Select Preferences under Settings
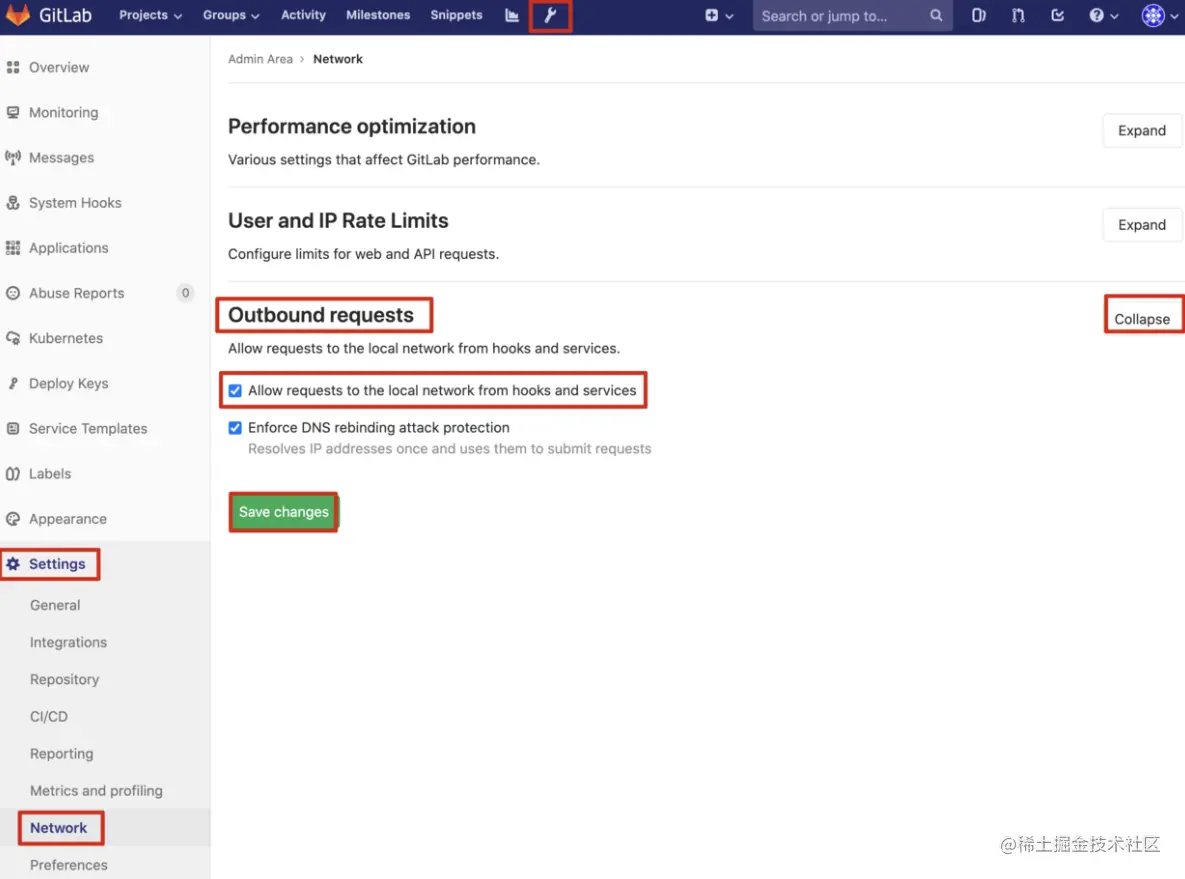1185x879 pixels. [68, 865]
